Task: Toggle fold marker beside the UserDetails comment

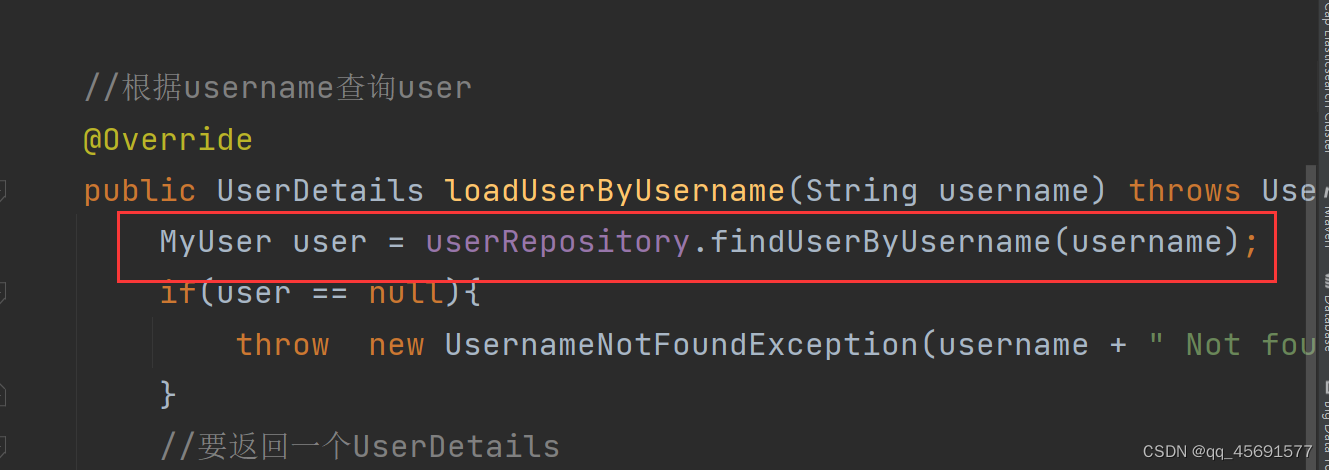Action: click(x=3, y=445)
